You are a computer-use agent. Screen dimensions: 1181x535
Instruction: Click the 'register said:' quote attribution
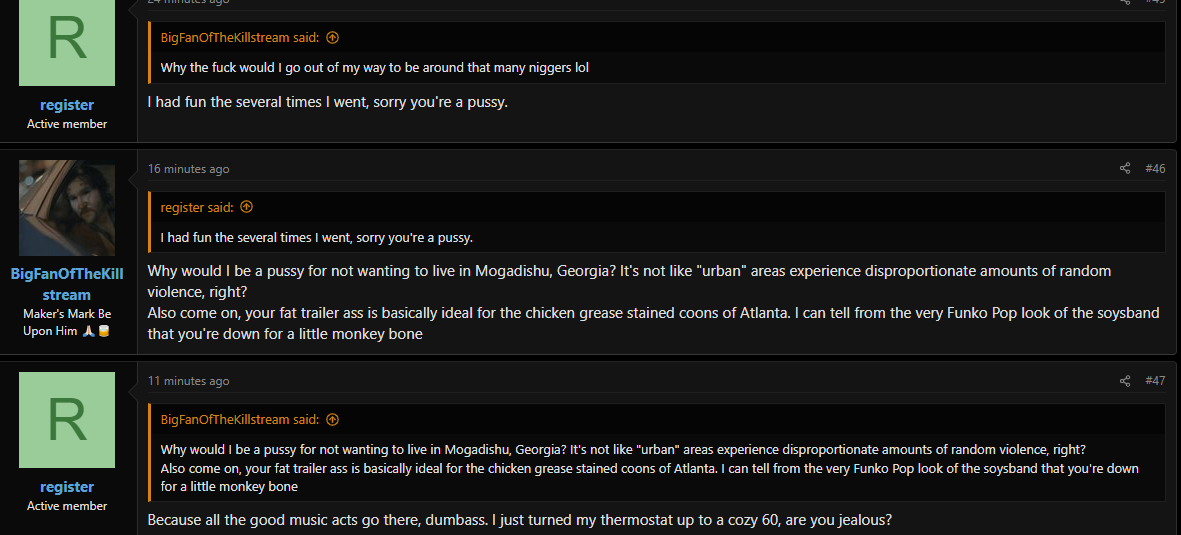197,207
